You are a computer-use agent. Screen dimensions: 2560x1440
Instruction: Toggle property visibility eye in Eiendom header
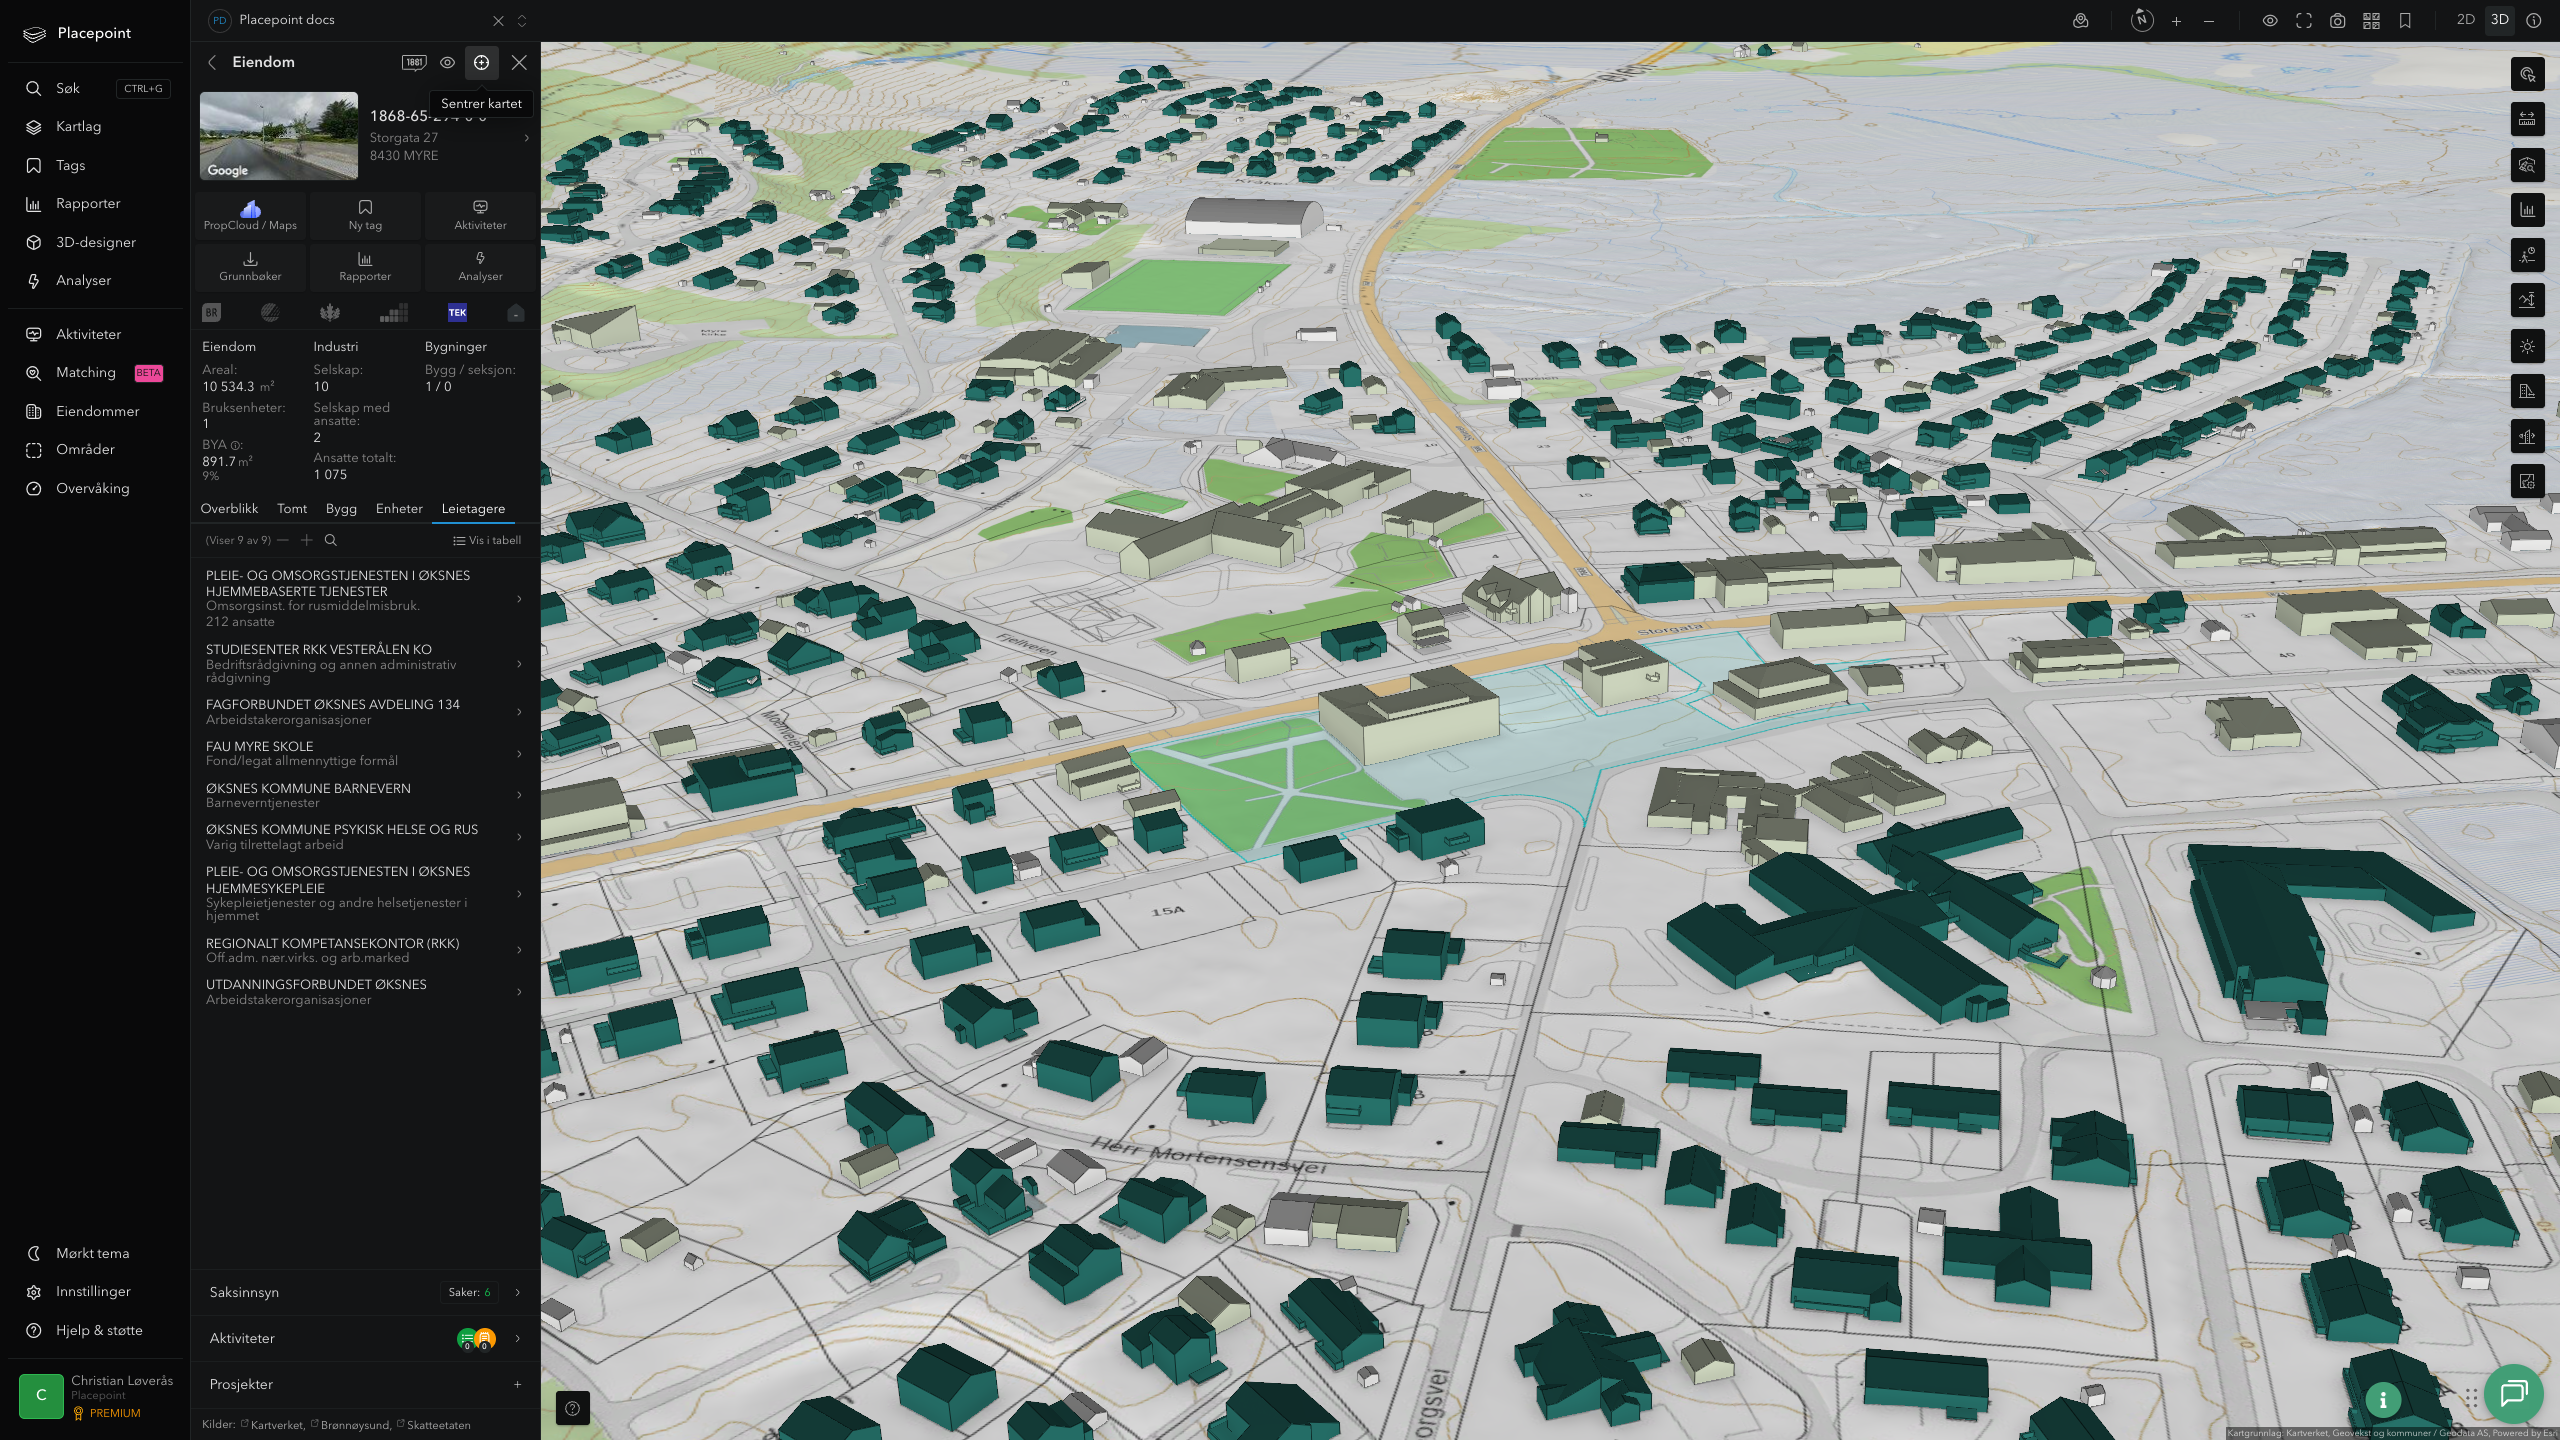point(447,62)
